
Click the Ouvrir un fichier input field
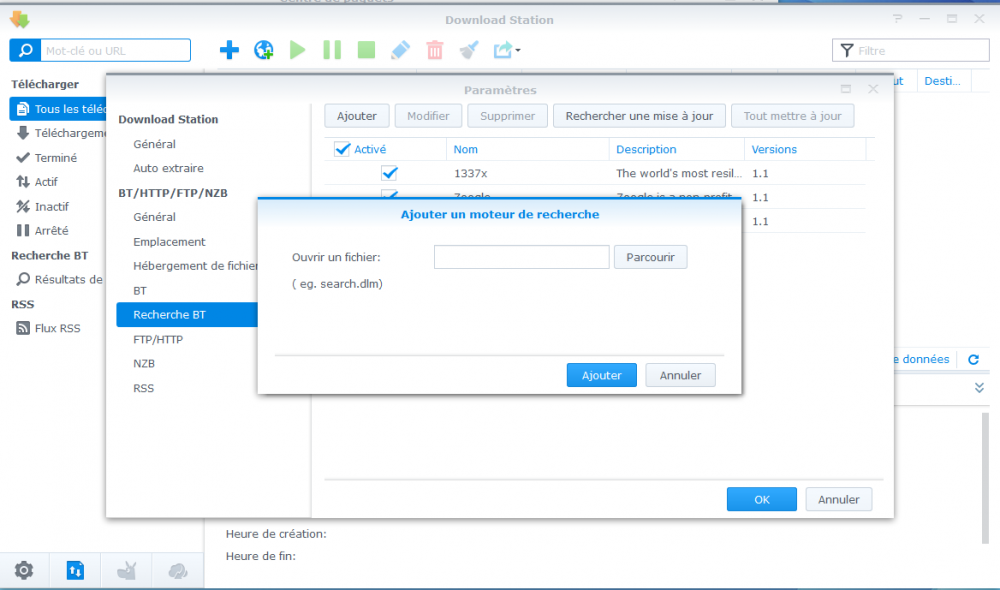pos(522,257)
